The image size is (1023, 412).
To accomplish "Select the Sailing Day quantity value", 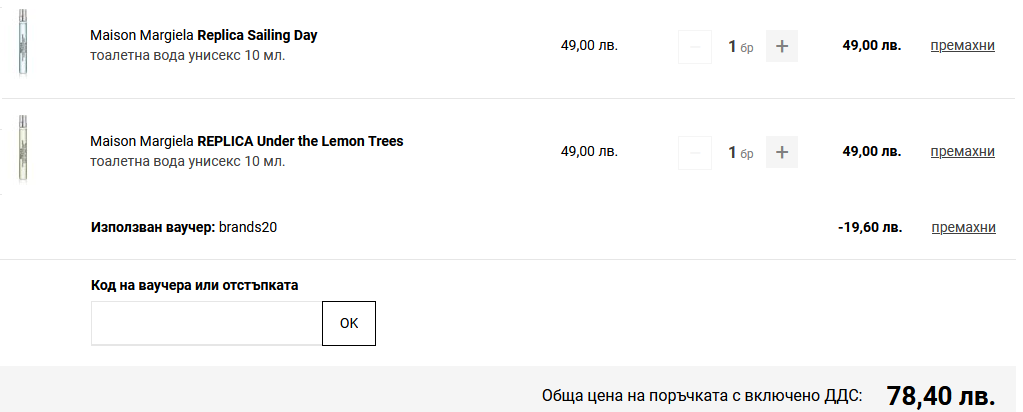I will click(732, 46).
